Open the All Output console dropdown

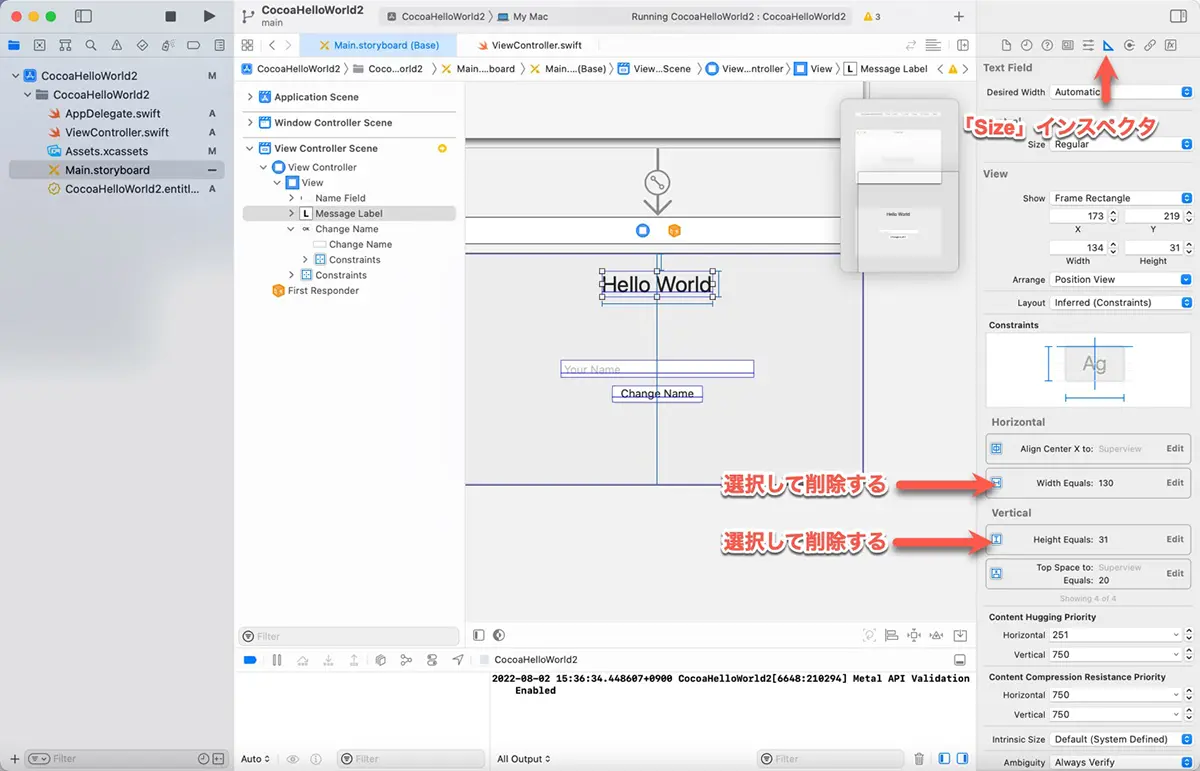tap(523, 759)
